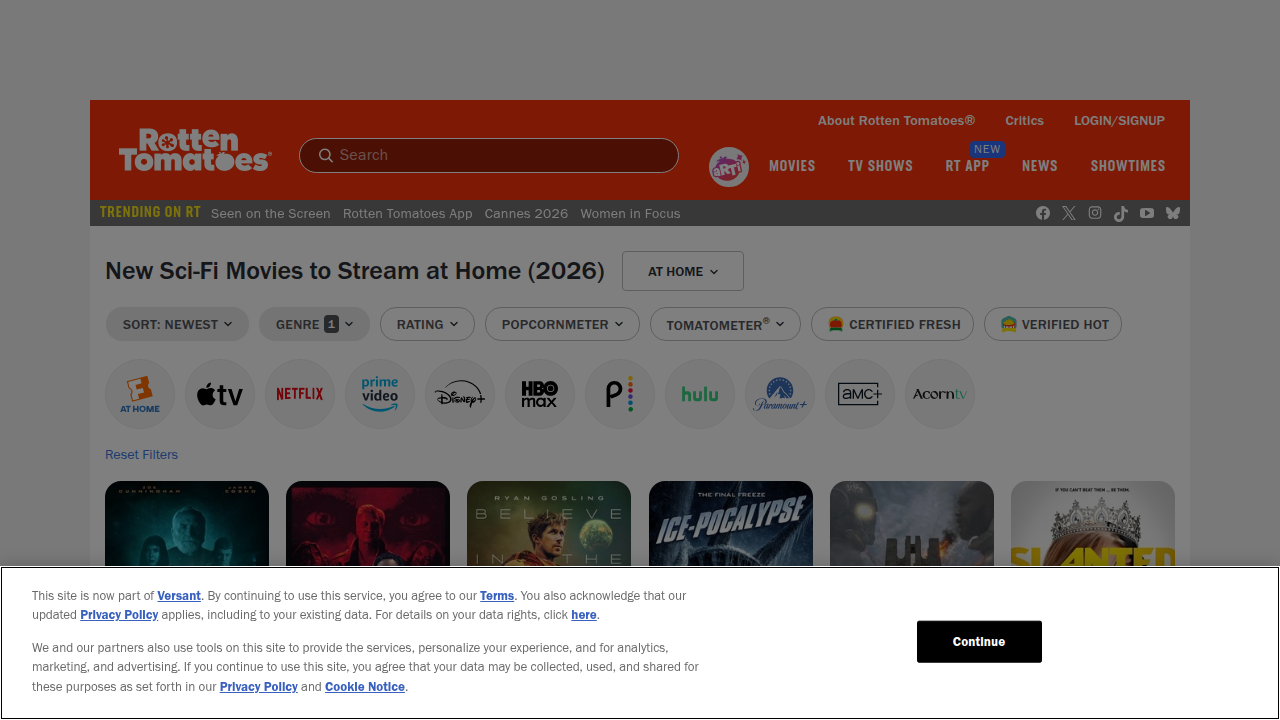Filter by Fandango At Home service
1280x720 pixels.
140,394
